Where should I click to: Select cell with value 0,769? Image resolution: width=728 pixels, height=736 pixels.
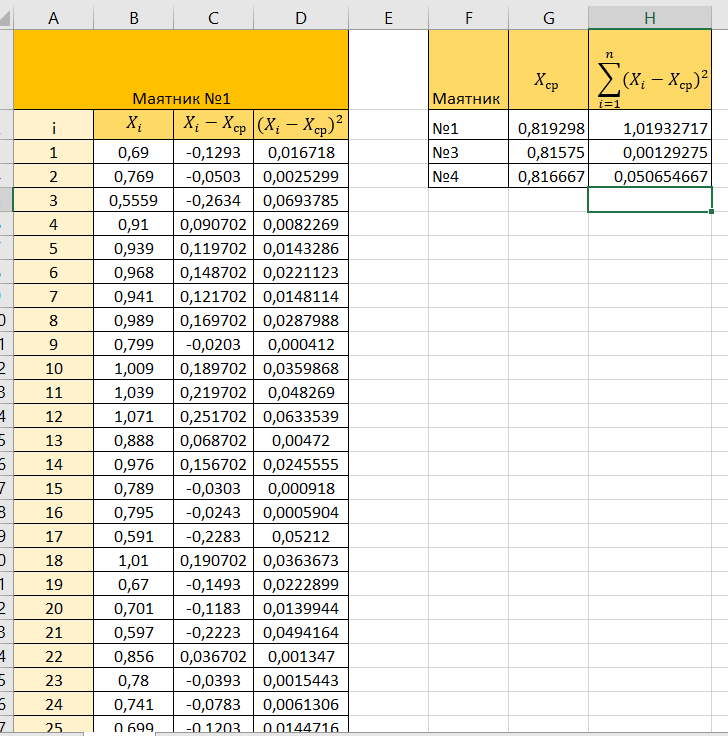pos(134,176)
